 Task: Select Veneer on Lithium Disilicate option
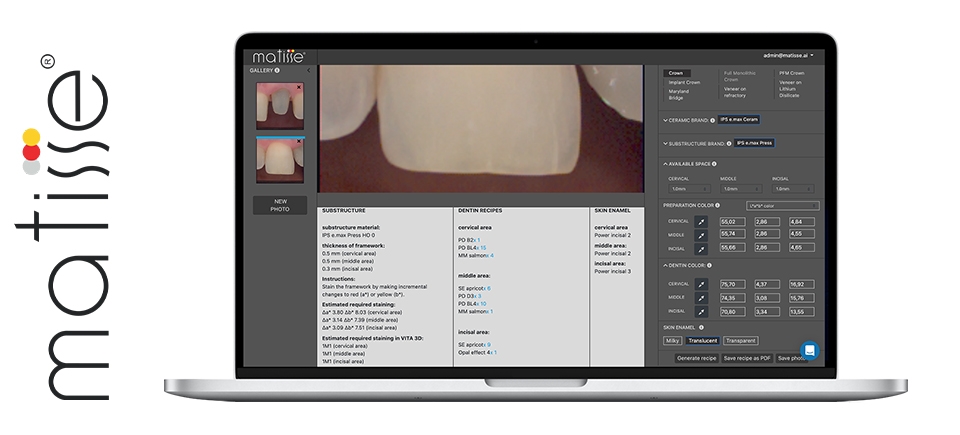[x=790, y=89]
